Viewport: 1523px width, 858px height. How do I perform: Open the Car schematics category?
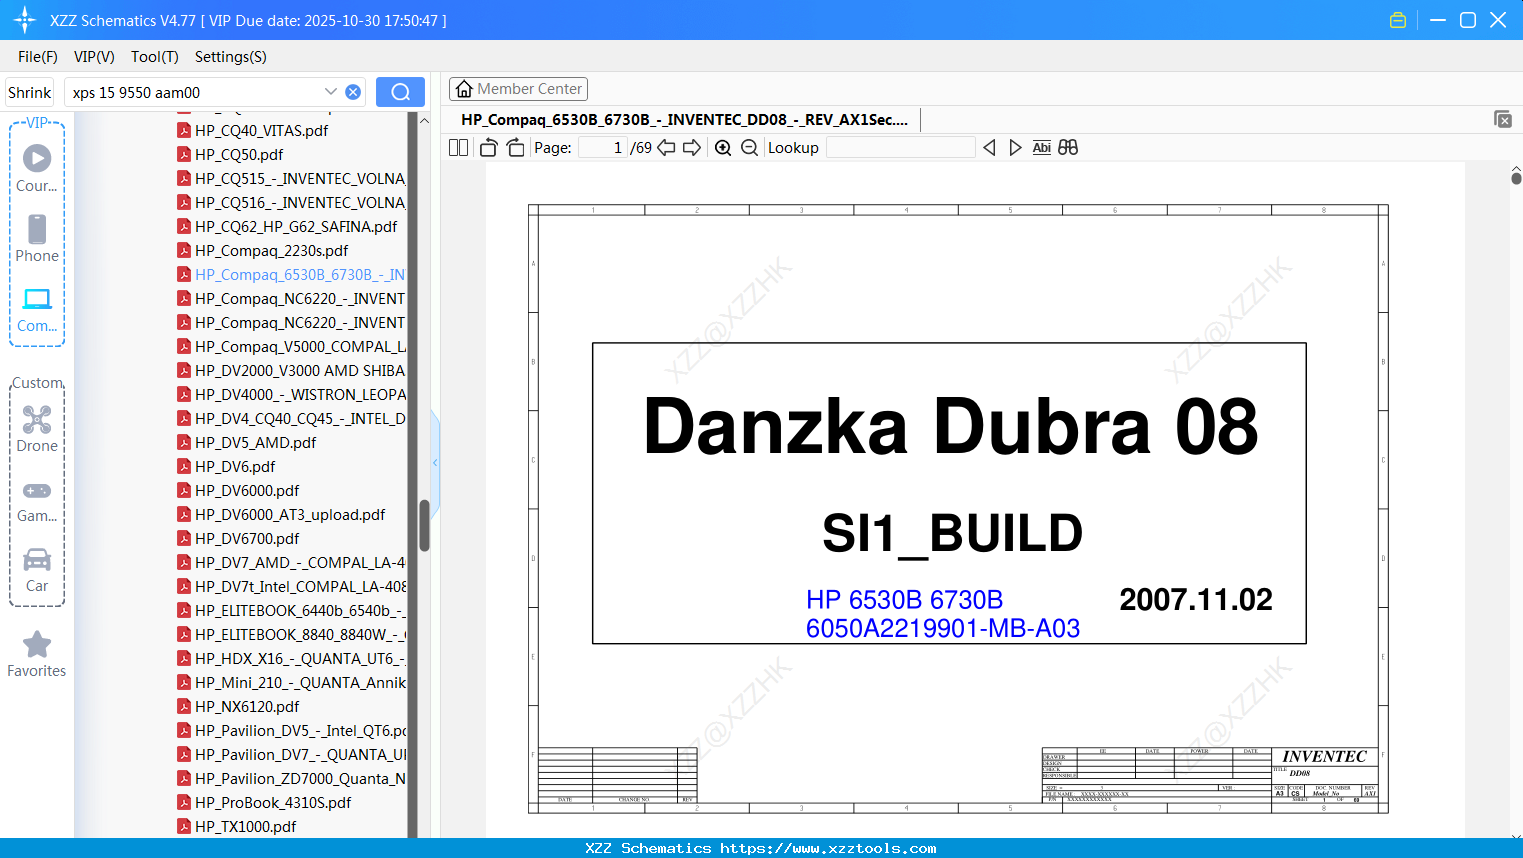pos(37,570)
